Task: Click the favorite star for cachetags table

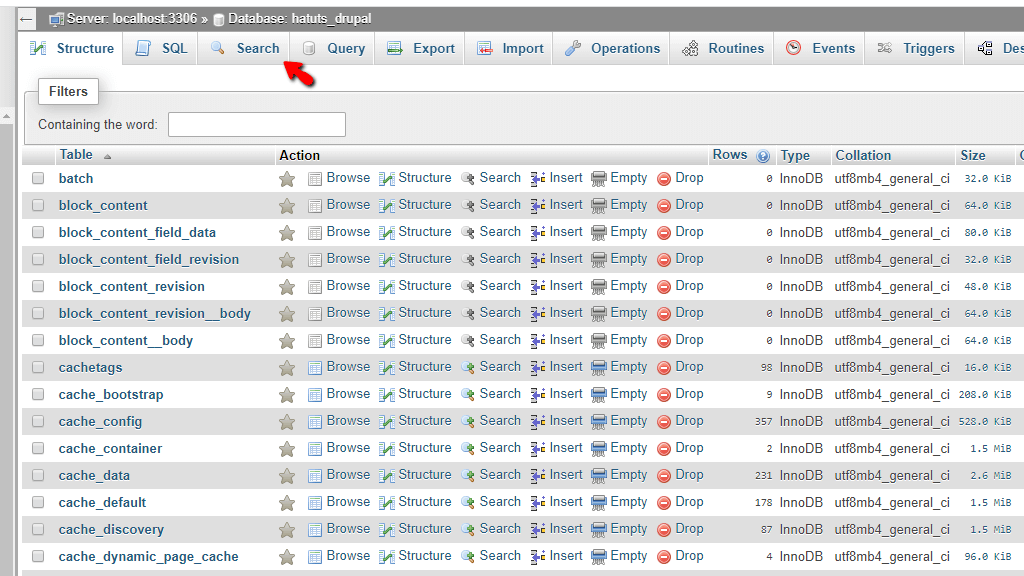Action: [x=287, y=368]
